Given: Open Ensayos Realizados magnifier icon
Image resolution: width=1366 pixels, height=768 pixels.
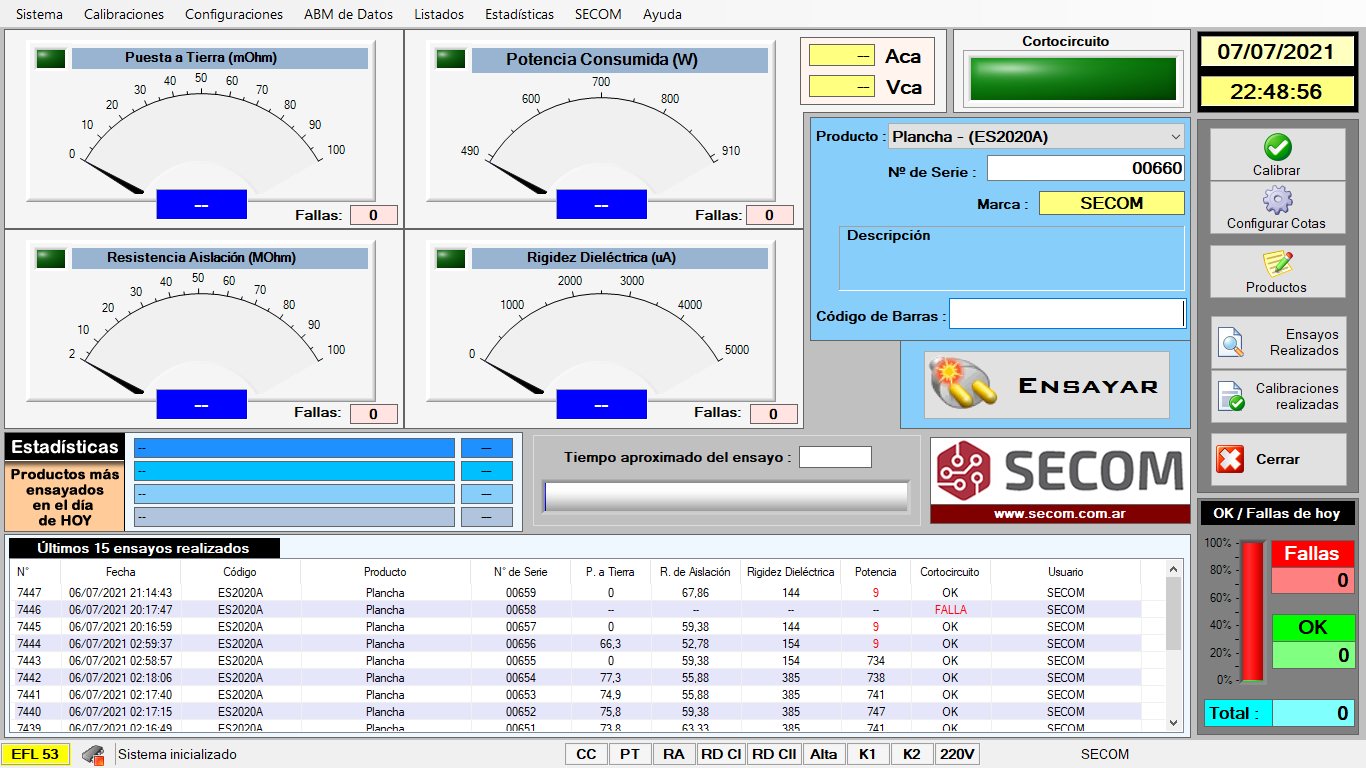Looking at the screenshot, I should click(x=1231, y=343).
